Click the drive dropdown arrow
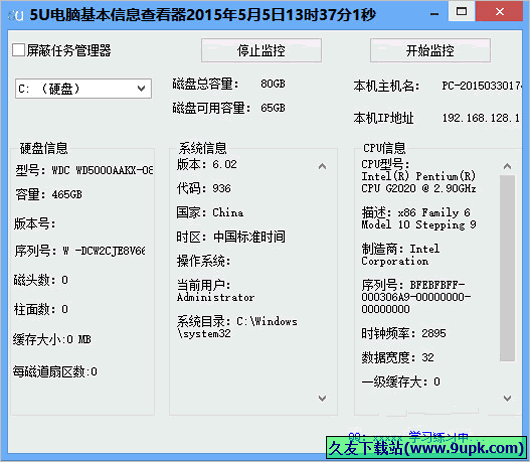530x462 pixels. [141, 89]
